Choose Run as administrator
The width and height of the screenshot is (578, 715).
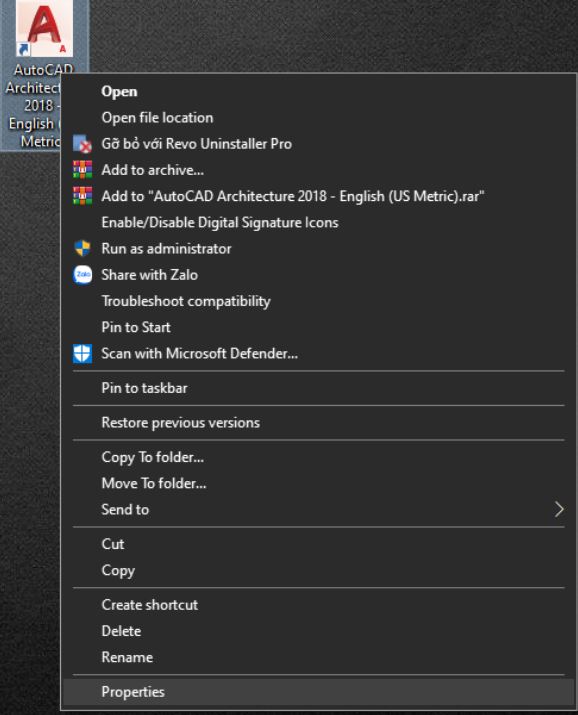318,249
